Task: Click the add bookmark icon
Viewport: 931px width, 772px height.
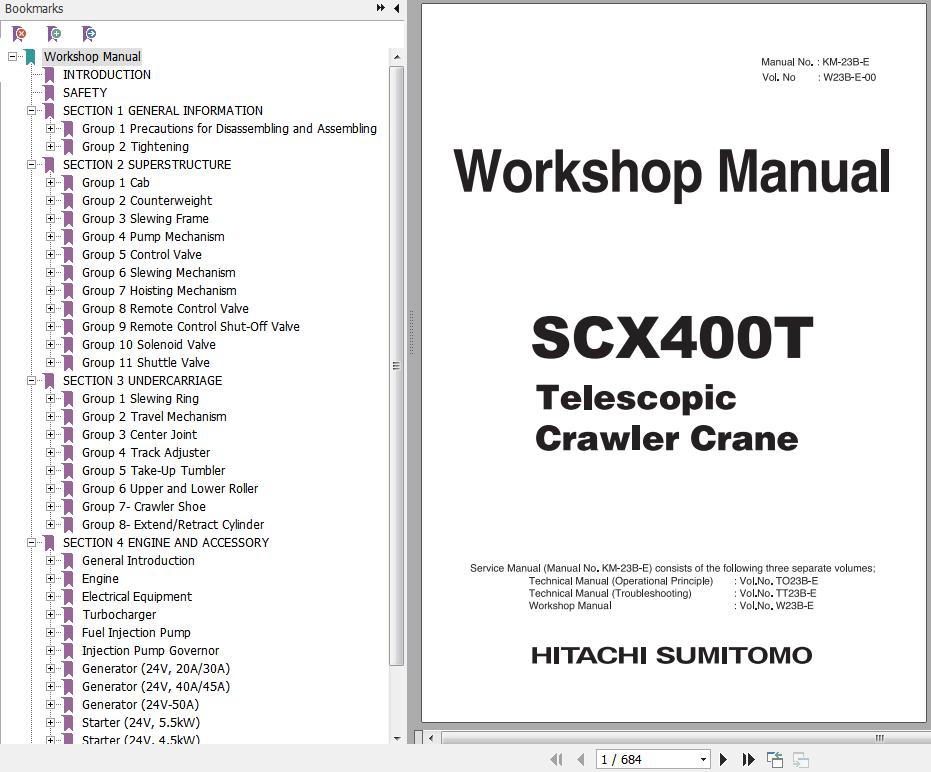Action: 54,34
